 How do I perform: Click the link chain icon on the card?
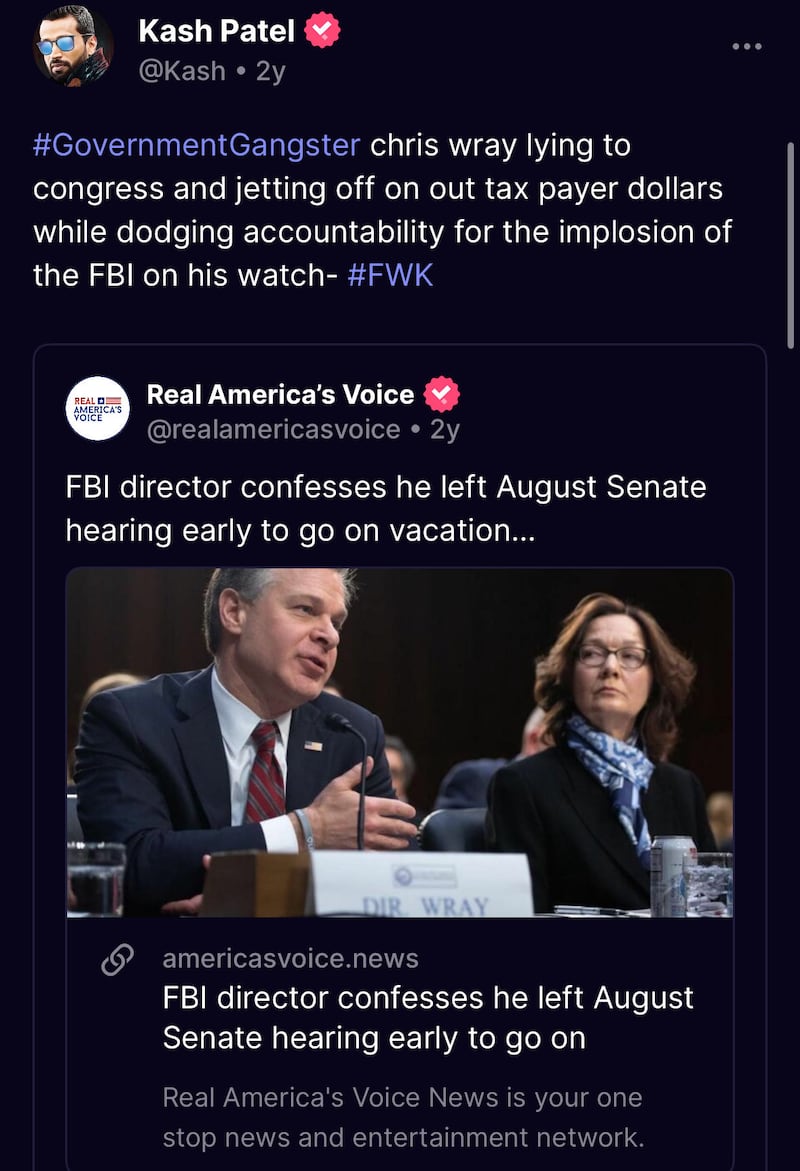[x=118, y=958]
